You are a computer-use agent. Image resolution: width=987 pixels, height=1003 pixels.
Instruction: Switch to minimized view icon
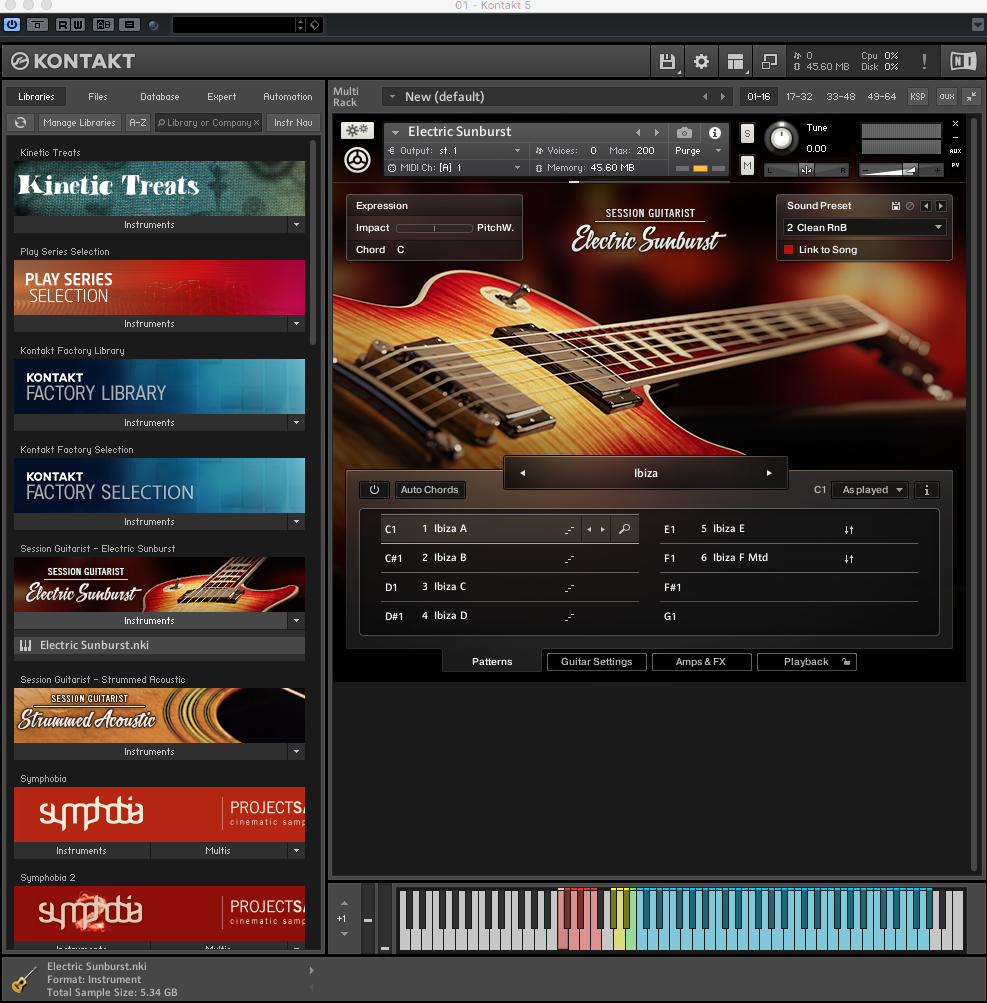pyautogui.click(x=769, y=61)
